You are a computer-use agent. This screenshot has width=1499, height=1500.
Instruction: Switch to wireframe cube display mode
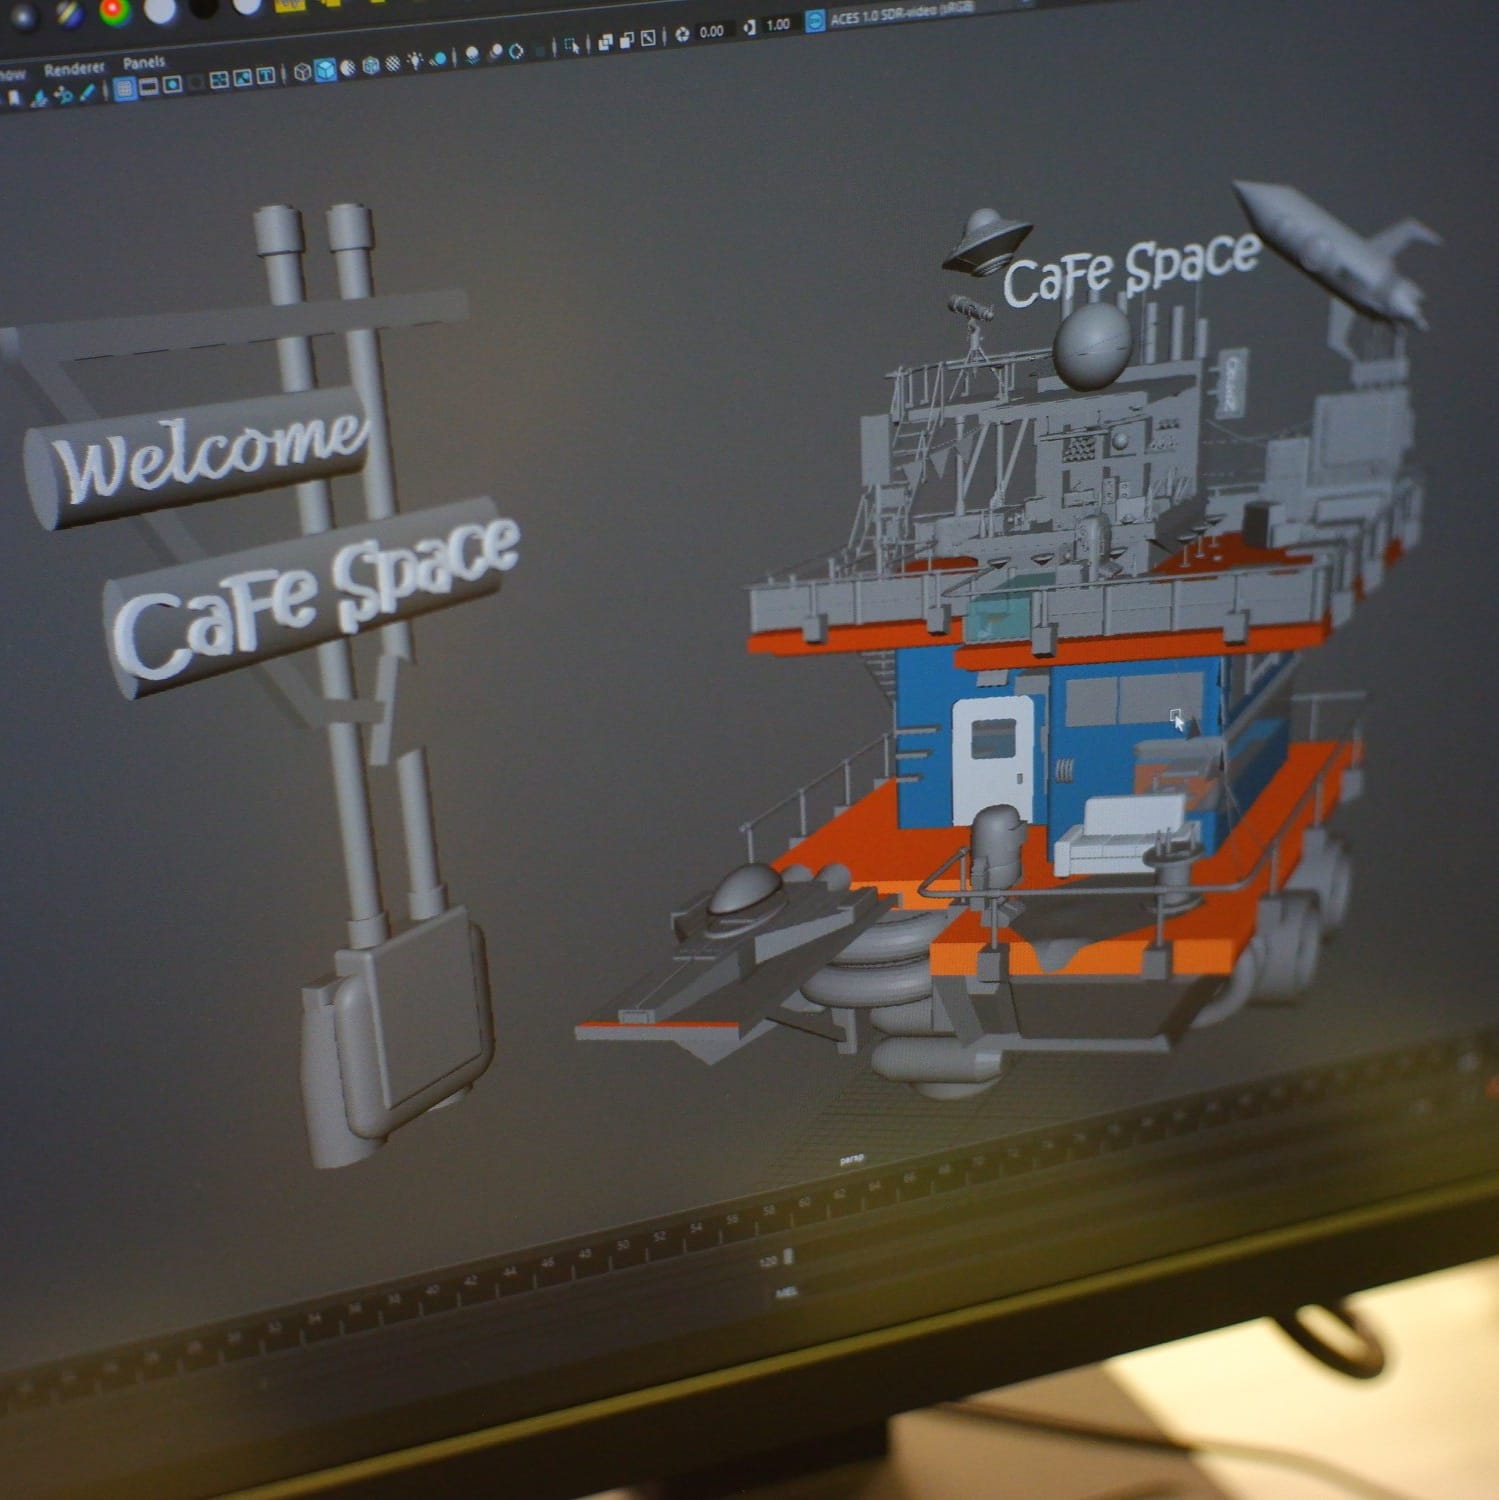(x=302, y=72)
